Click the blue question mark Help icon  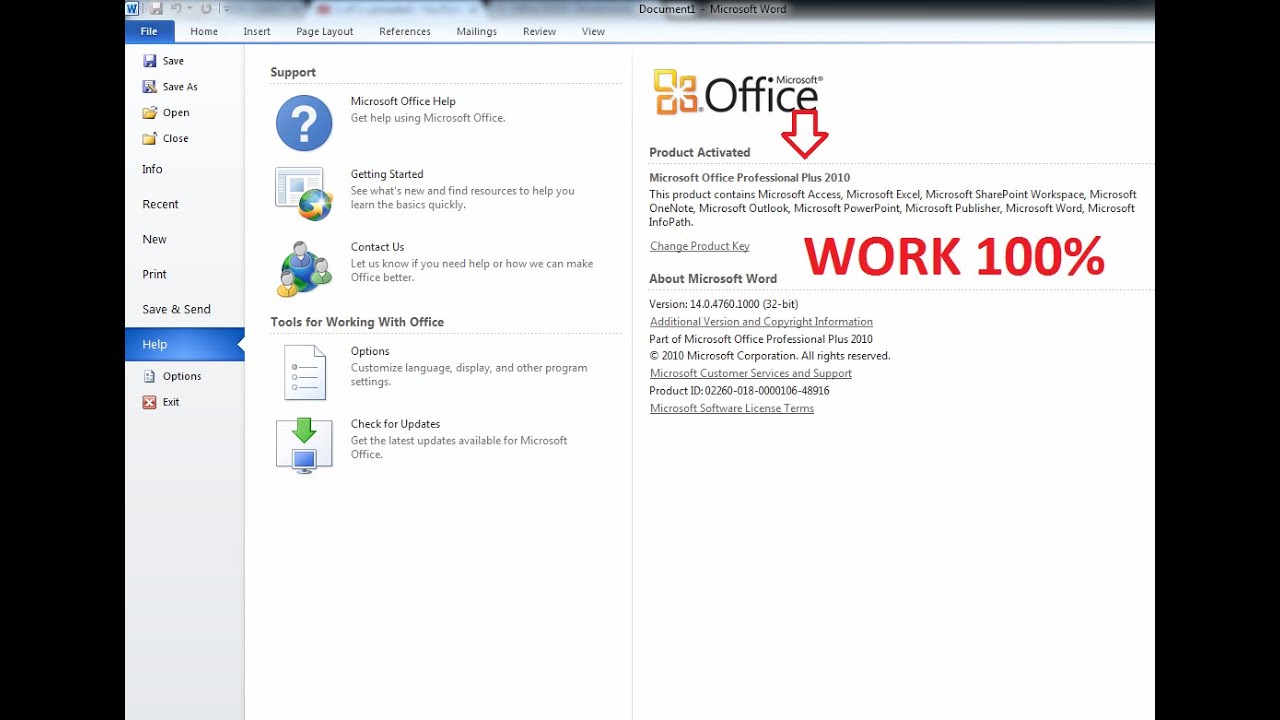(304, 123)
